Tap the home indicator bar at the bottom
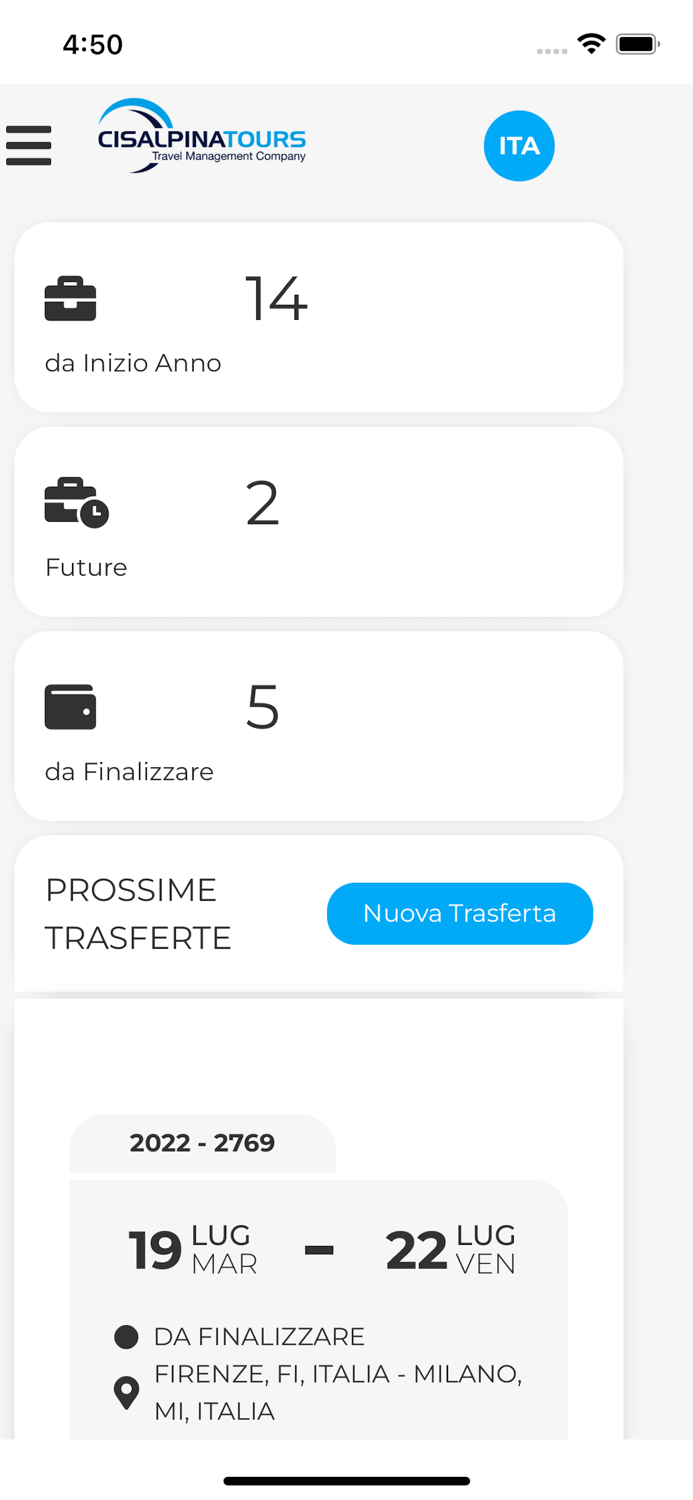The image size is (693, 1500). (346, 1480)
